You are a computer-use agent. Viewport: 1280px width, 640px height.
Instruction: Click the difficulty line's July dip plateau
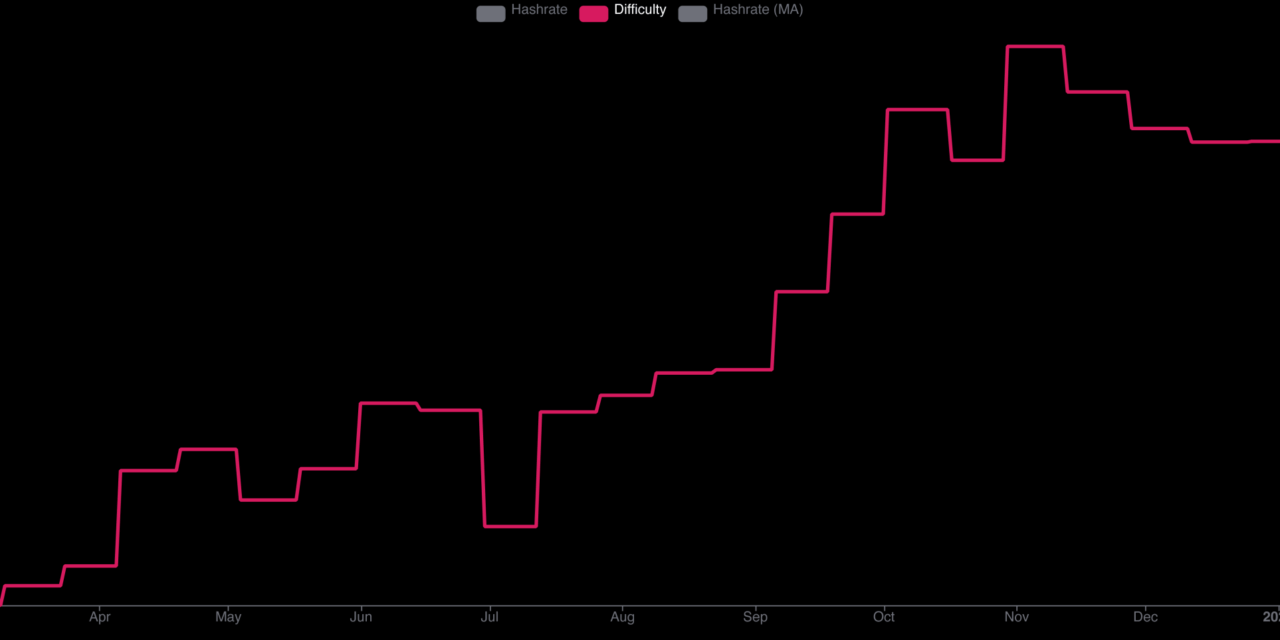pos(510,526)
